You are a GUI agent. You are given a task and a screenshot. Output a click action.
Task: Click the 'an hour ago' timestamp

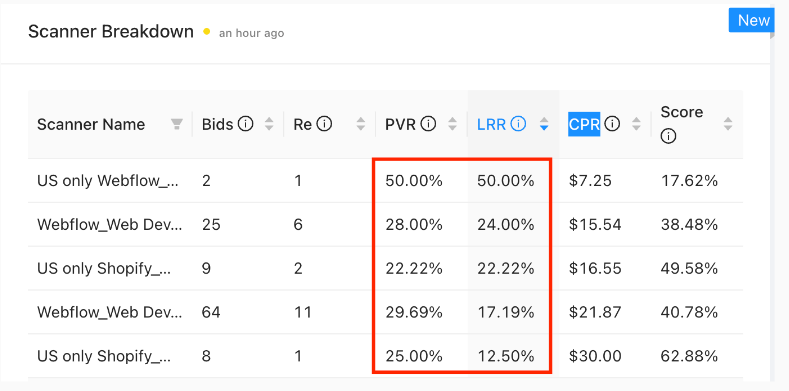[252, 33]
